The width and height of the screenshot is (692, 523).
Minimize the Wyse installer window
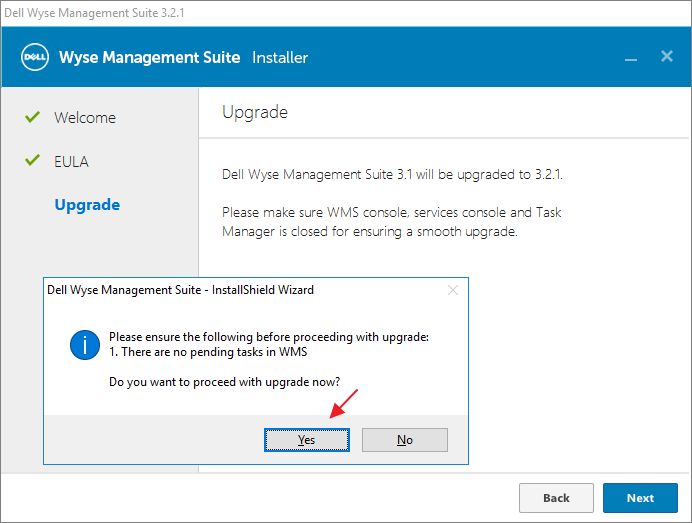(x=631, y=59)
